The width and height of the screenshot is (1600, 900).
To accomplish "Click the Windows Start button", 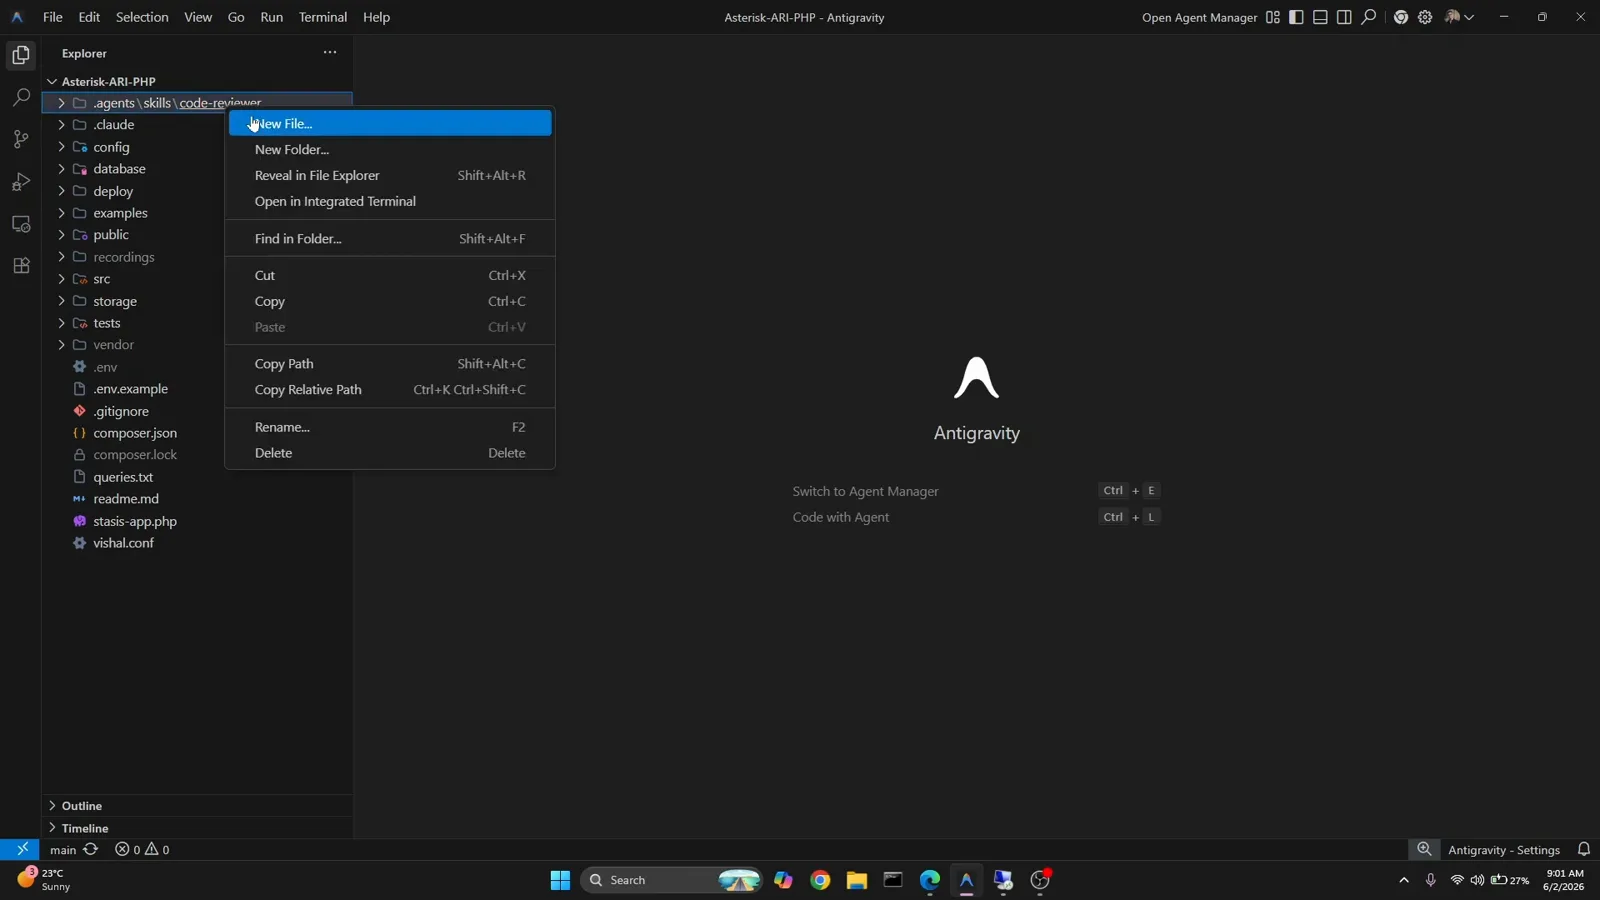I will click(x=560, y=880).
